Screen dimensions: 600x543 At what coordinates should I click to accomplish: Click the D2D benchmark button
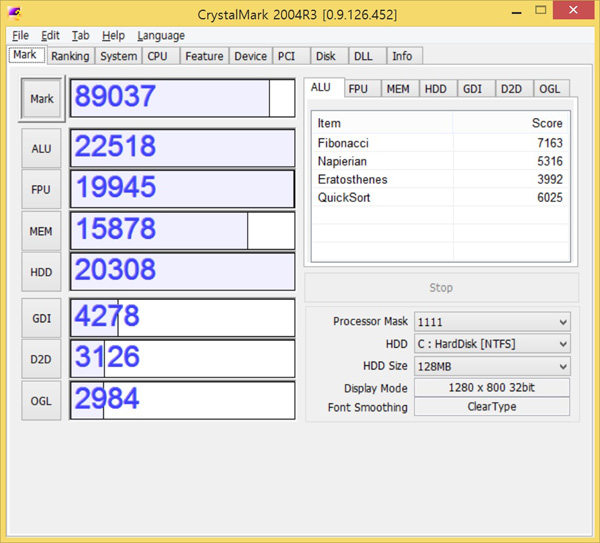pyautogui.click(x=41, y=359)
